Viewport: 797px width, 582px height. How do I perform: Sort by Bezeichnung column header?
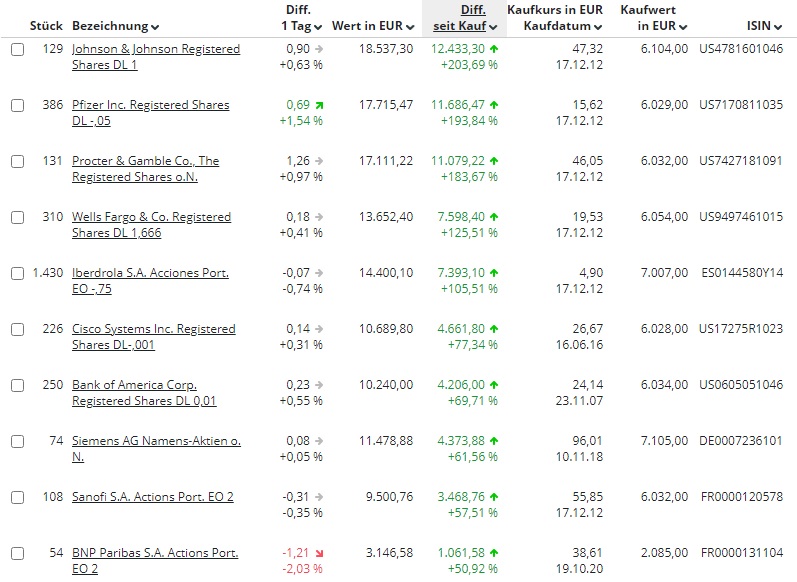(115, 26)
